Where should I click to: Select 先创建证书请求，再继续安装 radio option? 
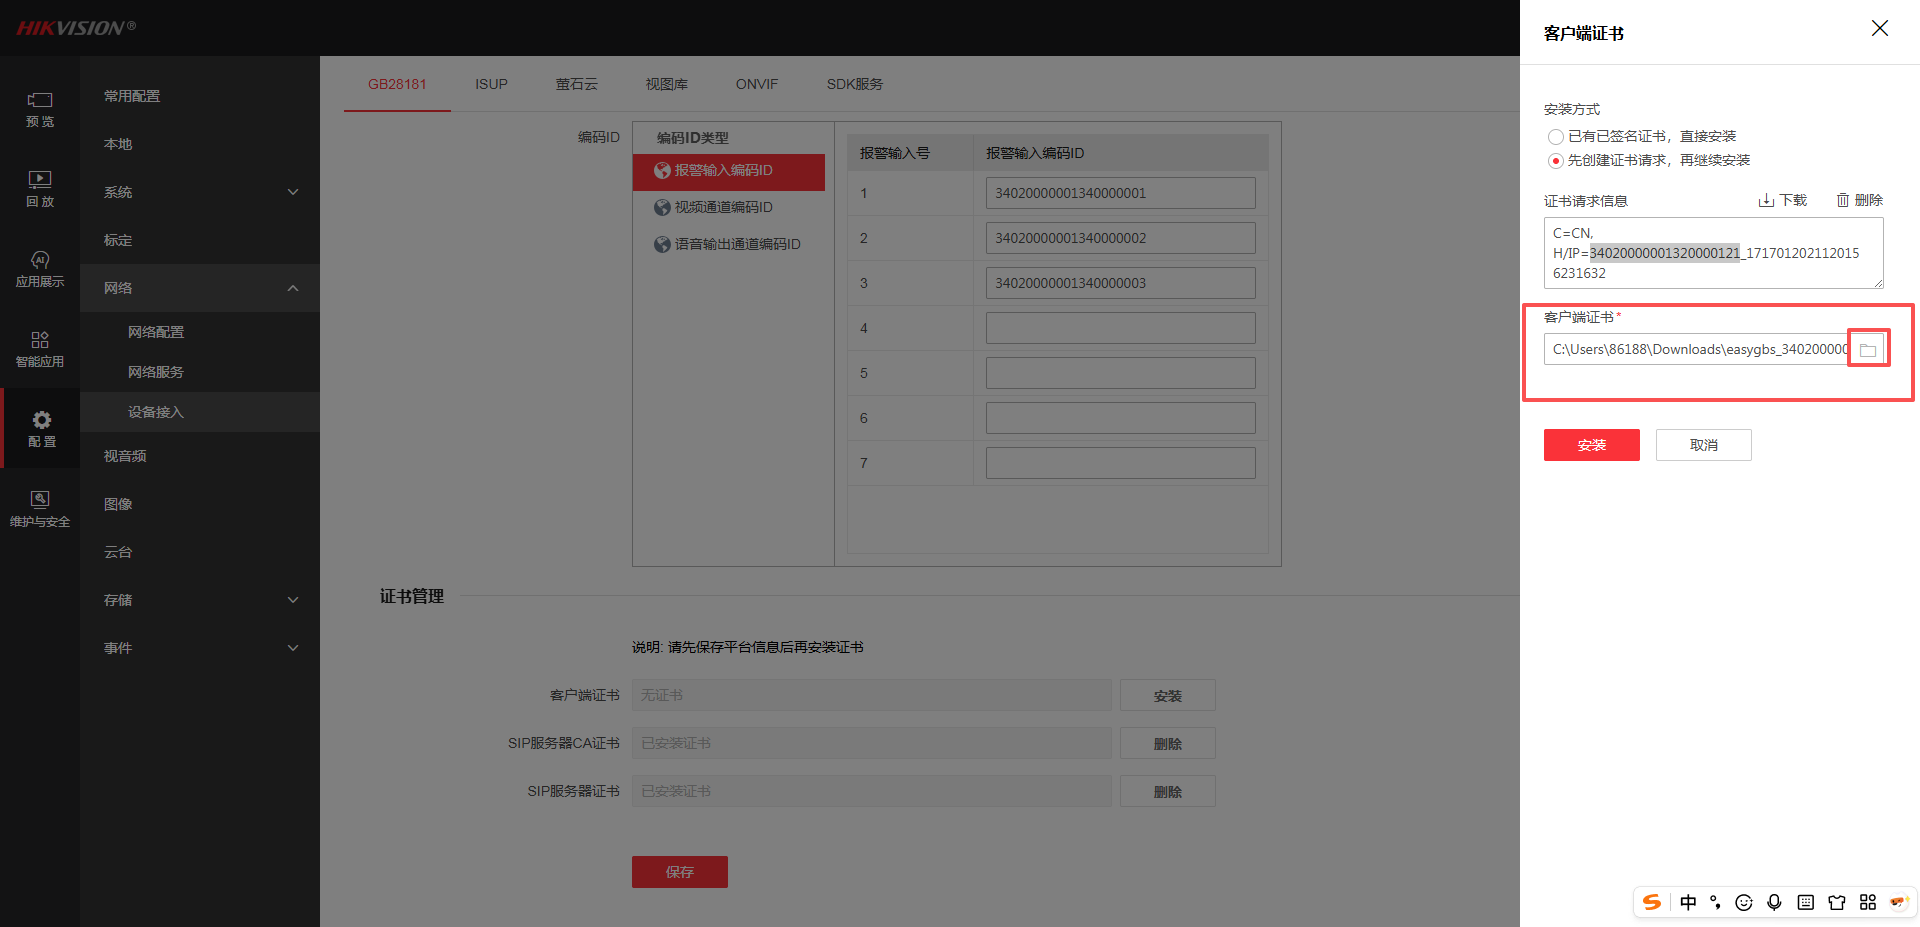pos(1555,161)
